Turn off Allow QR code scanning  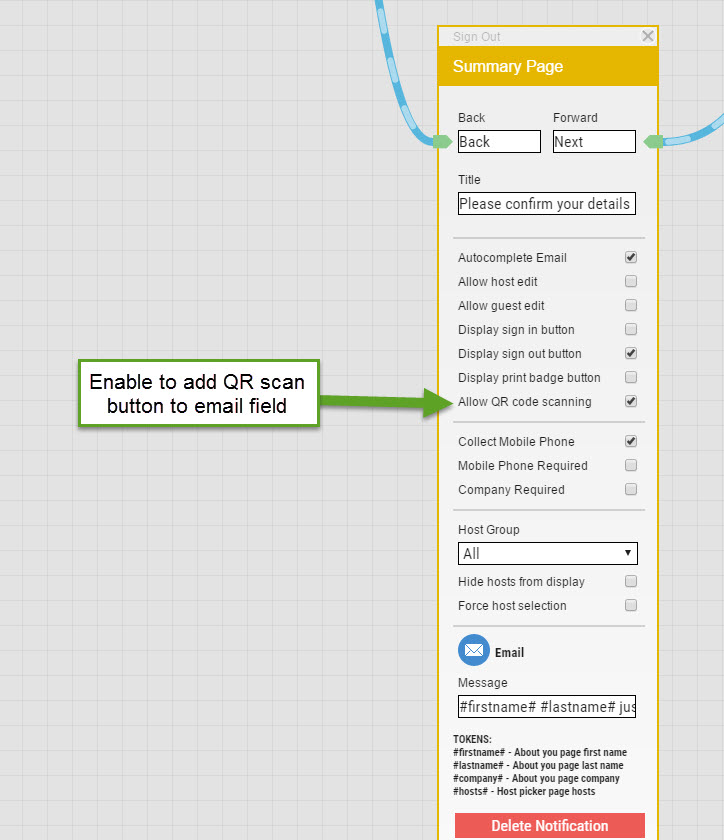tap(631, 402)
